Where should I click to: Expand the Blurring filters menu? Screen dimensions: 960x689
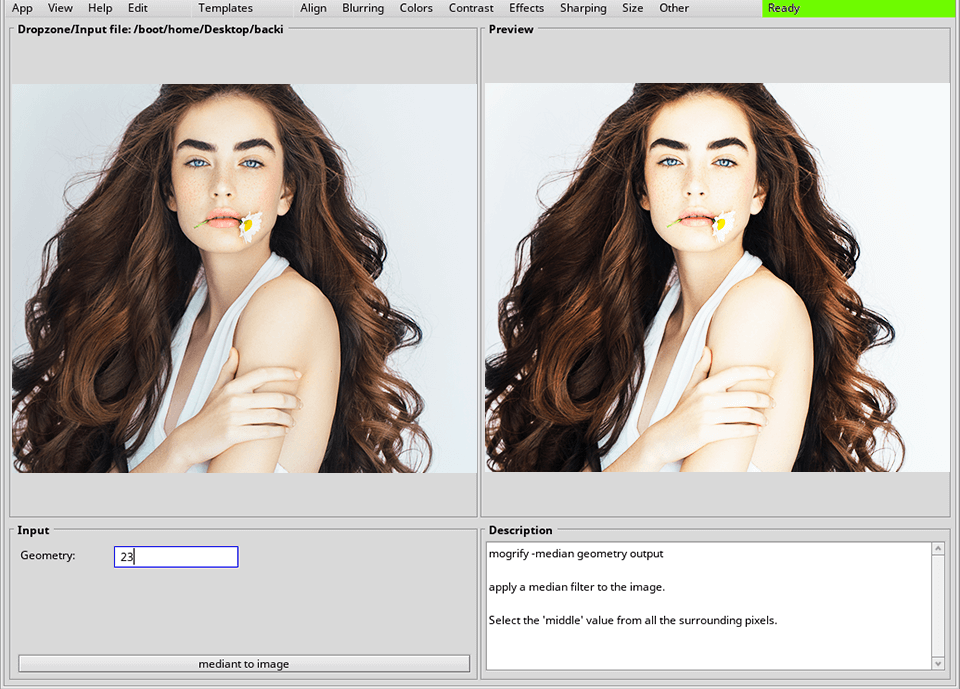tap(363, 8)
